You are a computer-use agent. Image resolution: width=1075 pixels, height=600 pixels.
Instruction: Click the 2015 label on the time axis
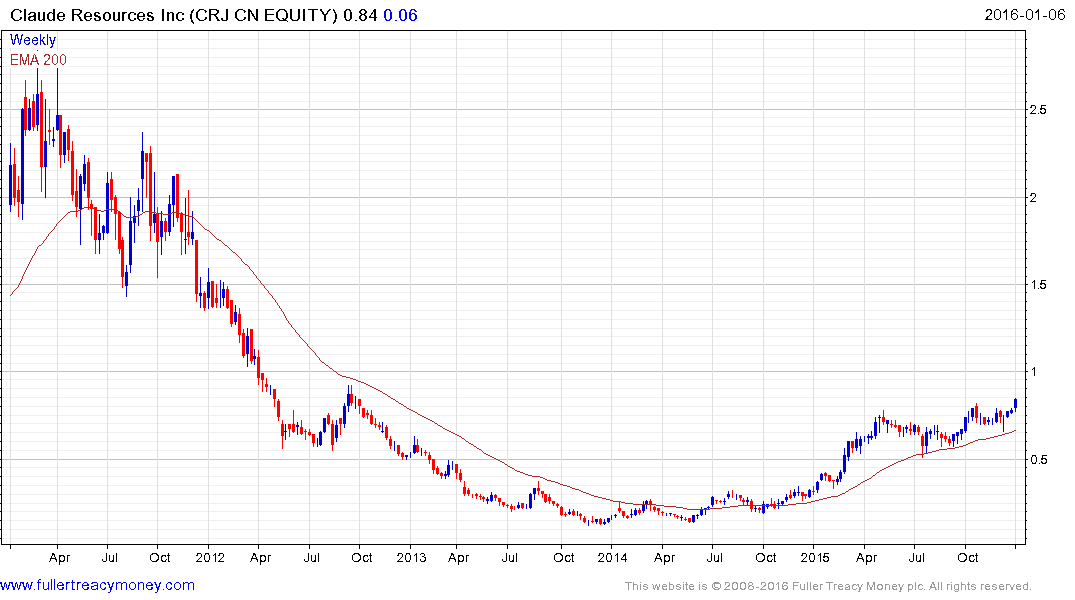point(814,557)
